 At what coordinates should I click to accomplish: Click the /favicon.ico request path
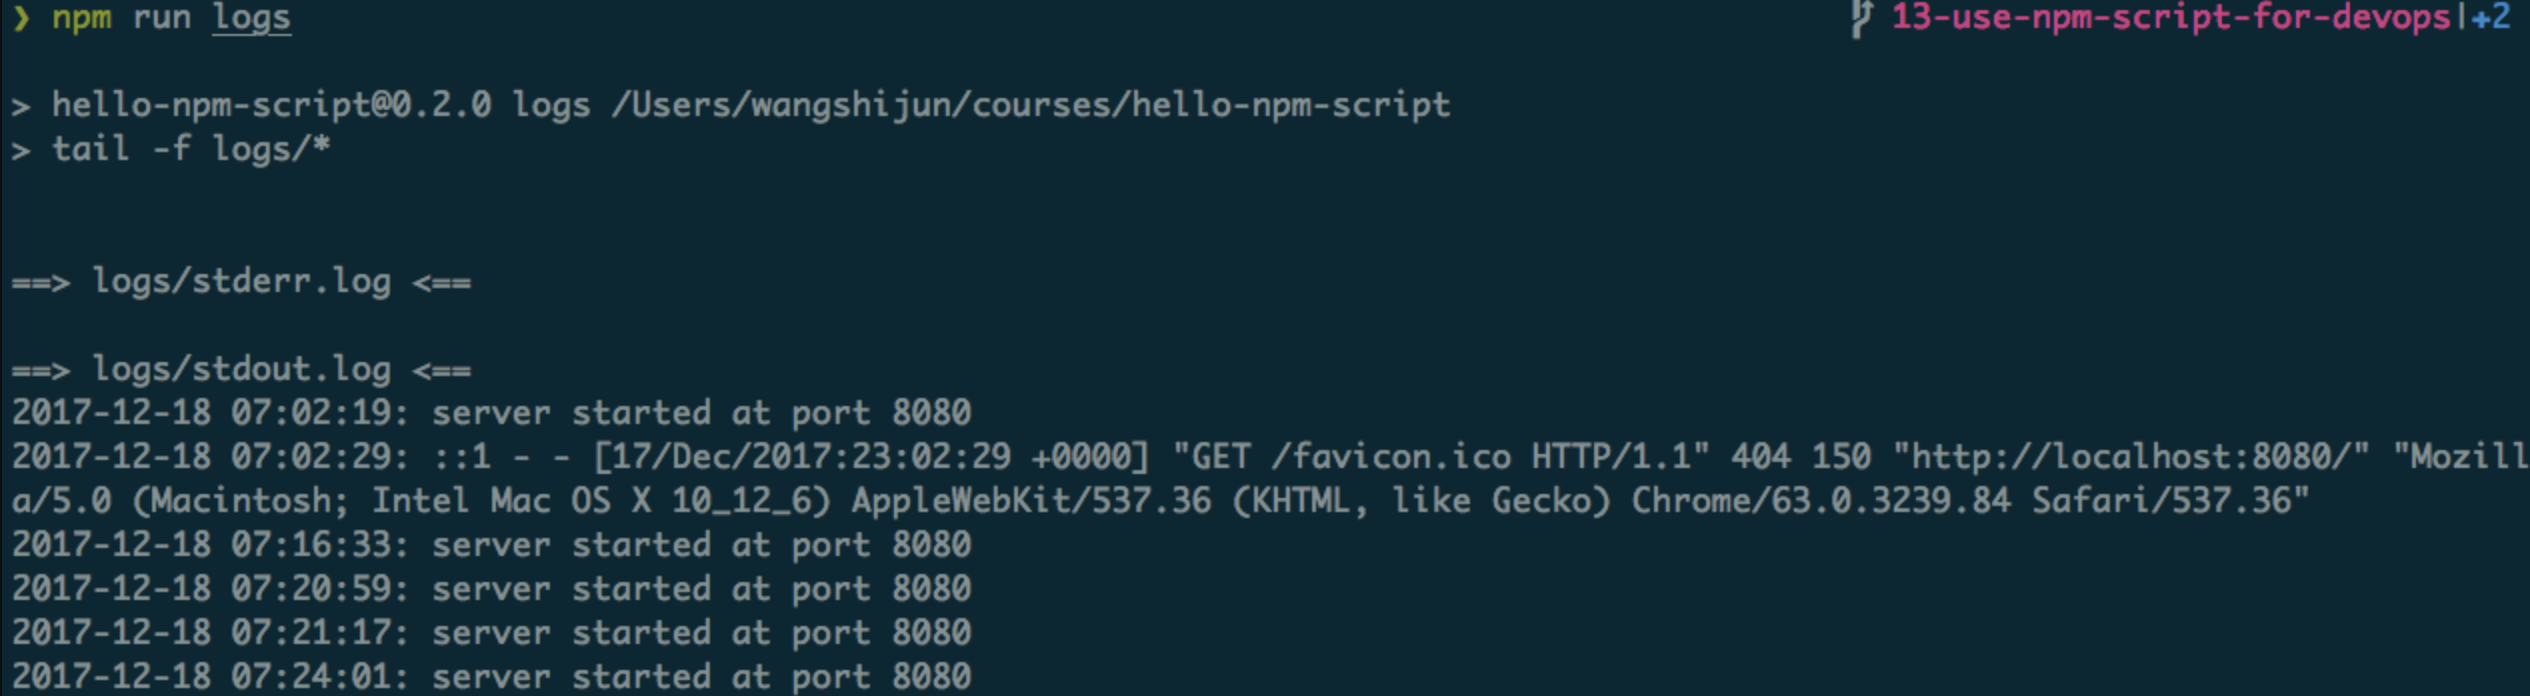pyautogui.click(x=1390, y=456)
